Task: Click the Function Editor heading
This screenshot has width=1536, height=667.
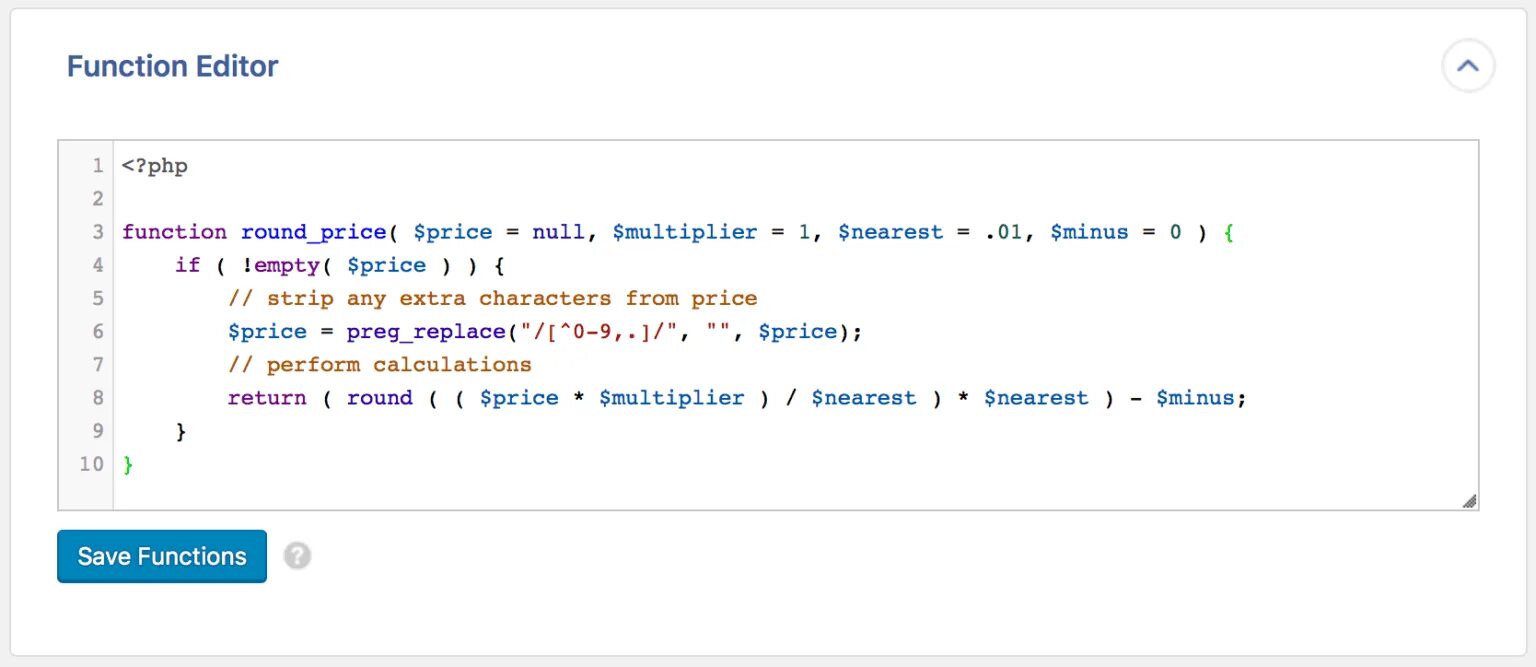Action: 172,67
